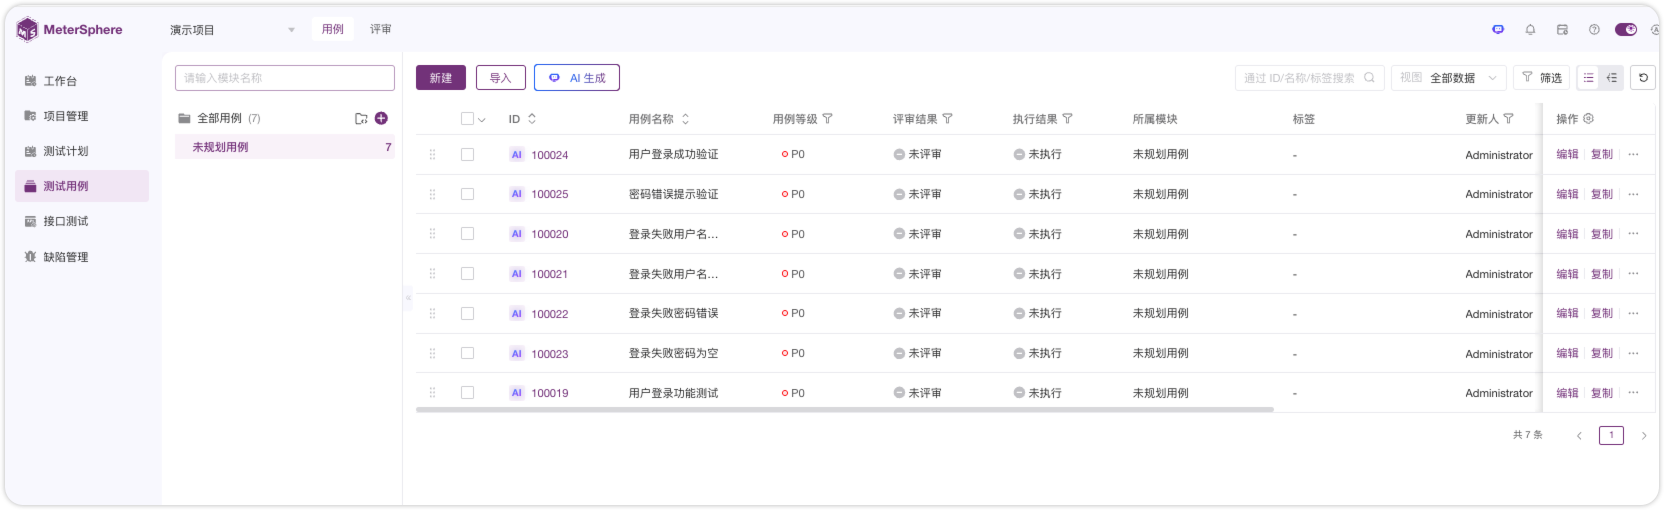Switch to the 评审 tab

[381, 30]
